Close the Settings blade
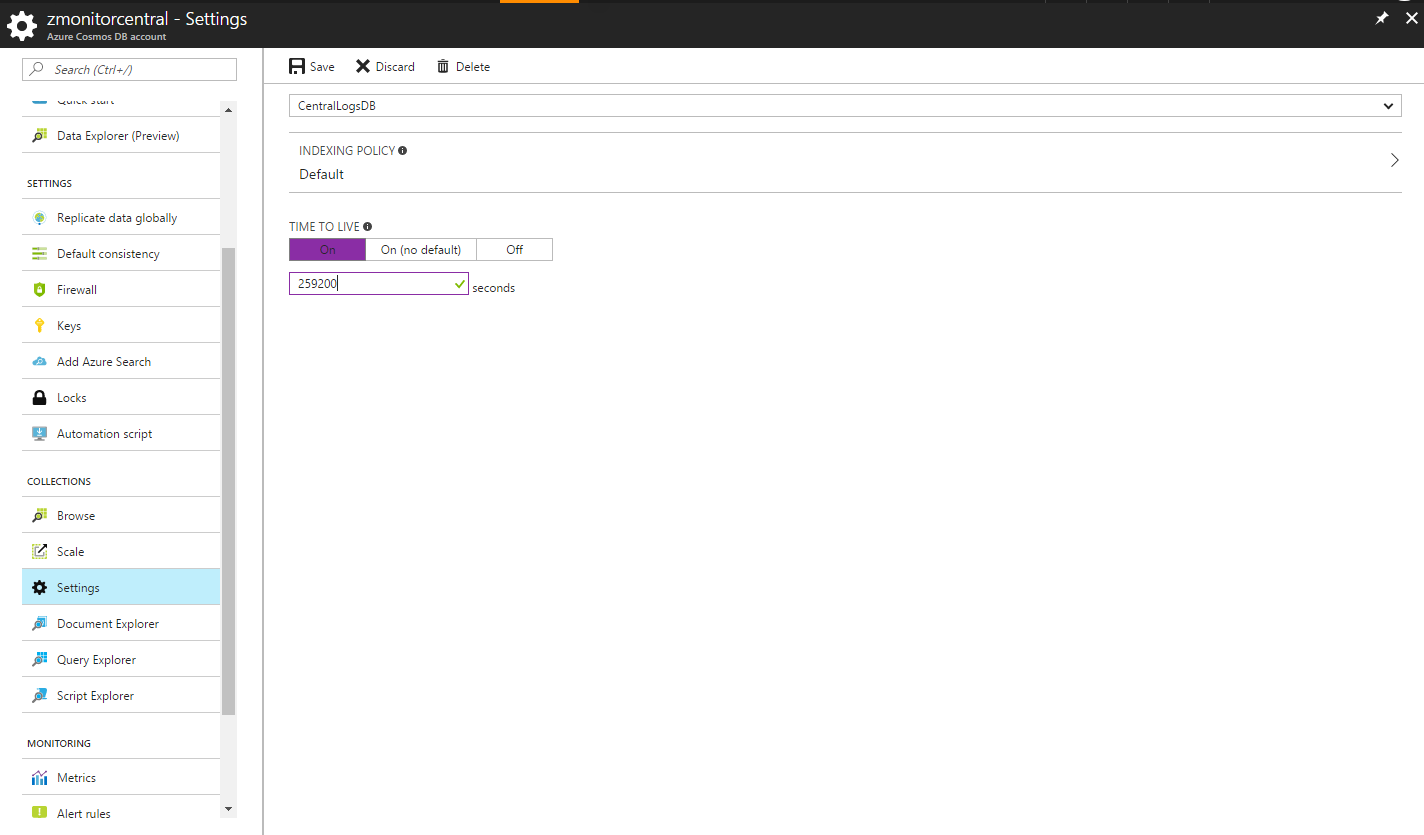The height and width of the screenshot is (835, 1424). [1412, 18]
